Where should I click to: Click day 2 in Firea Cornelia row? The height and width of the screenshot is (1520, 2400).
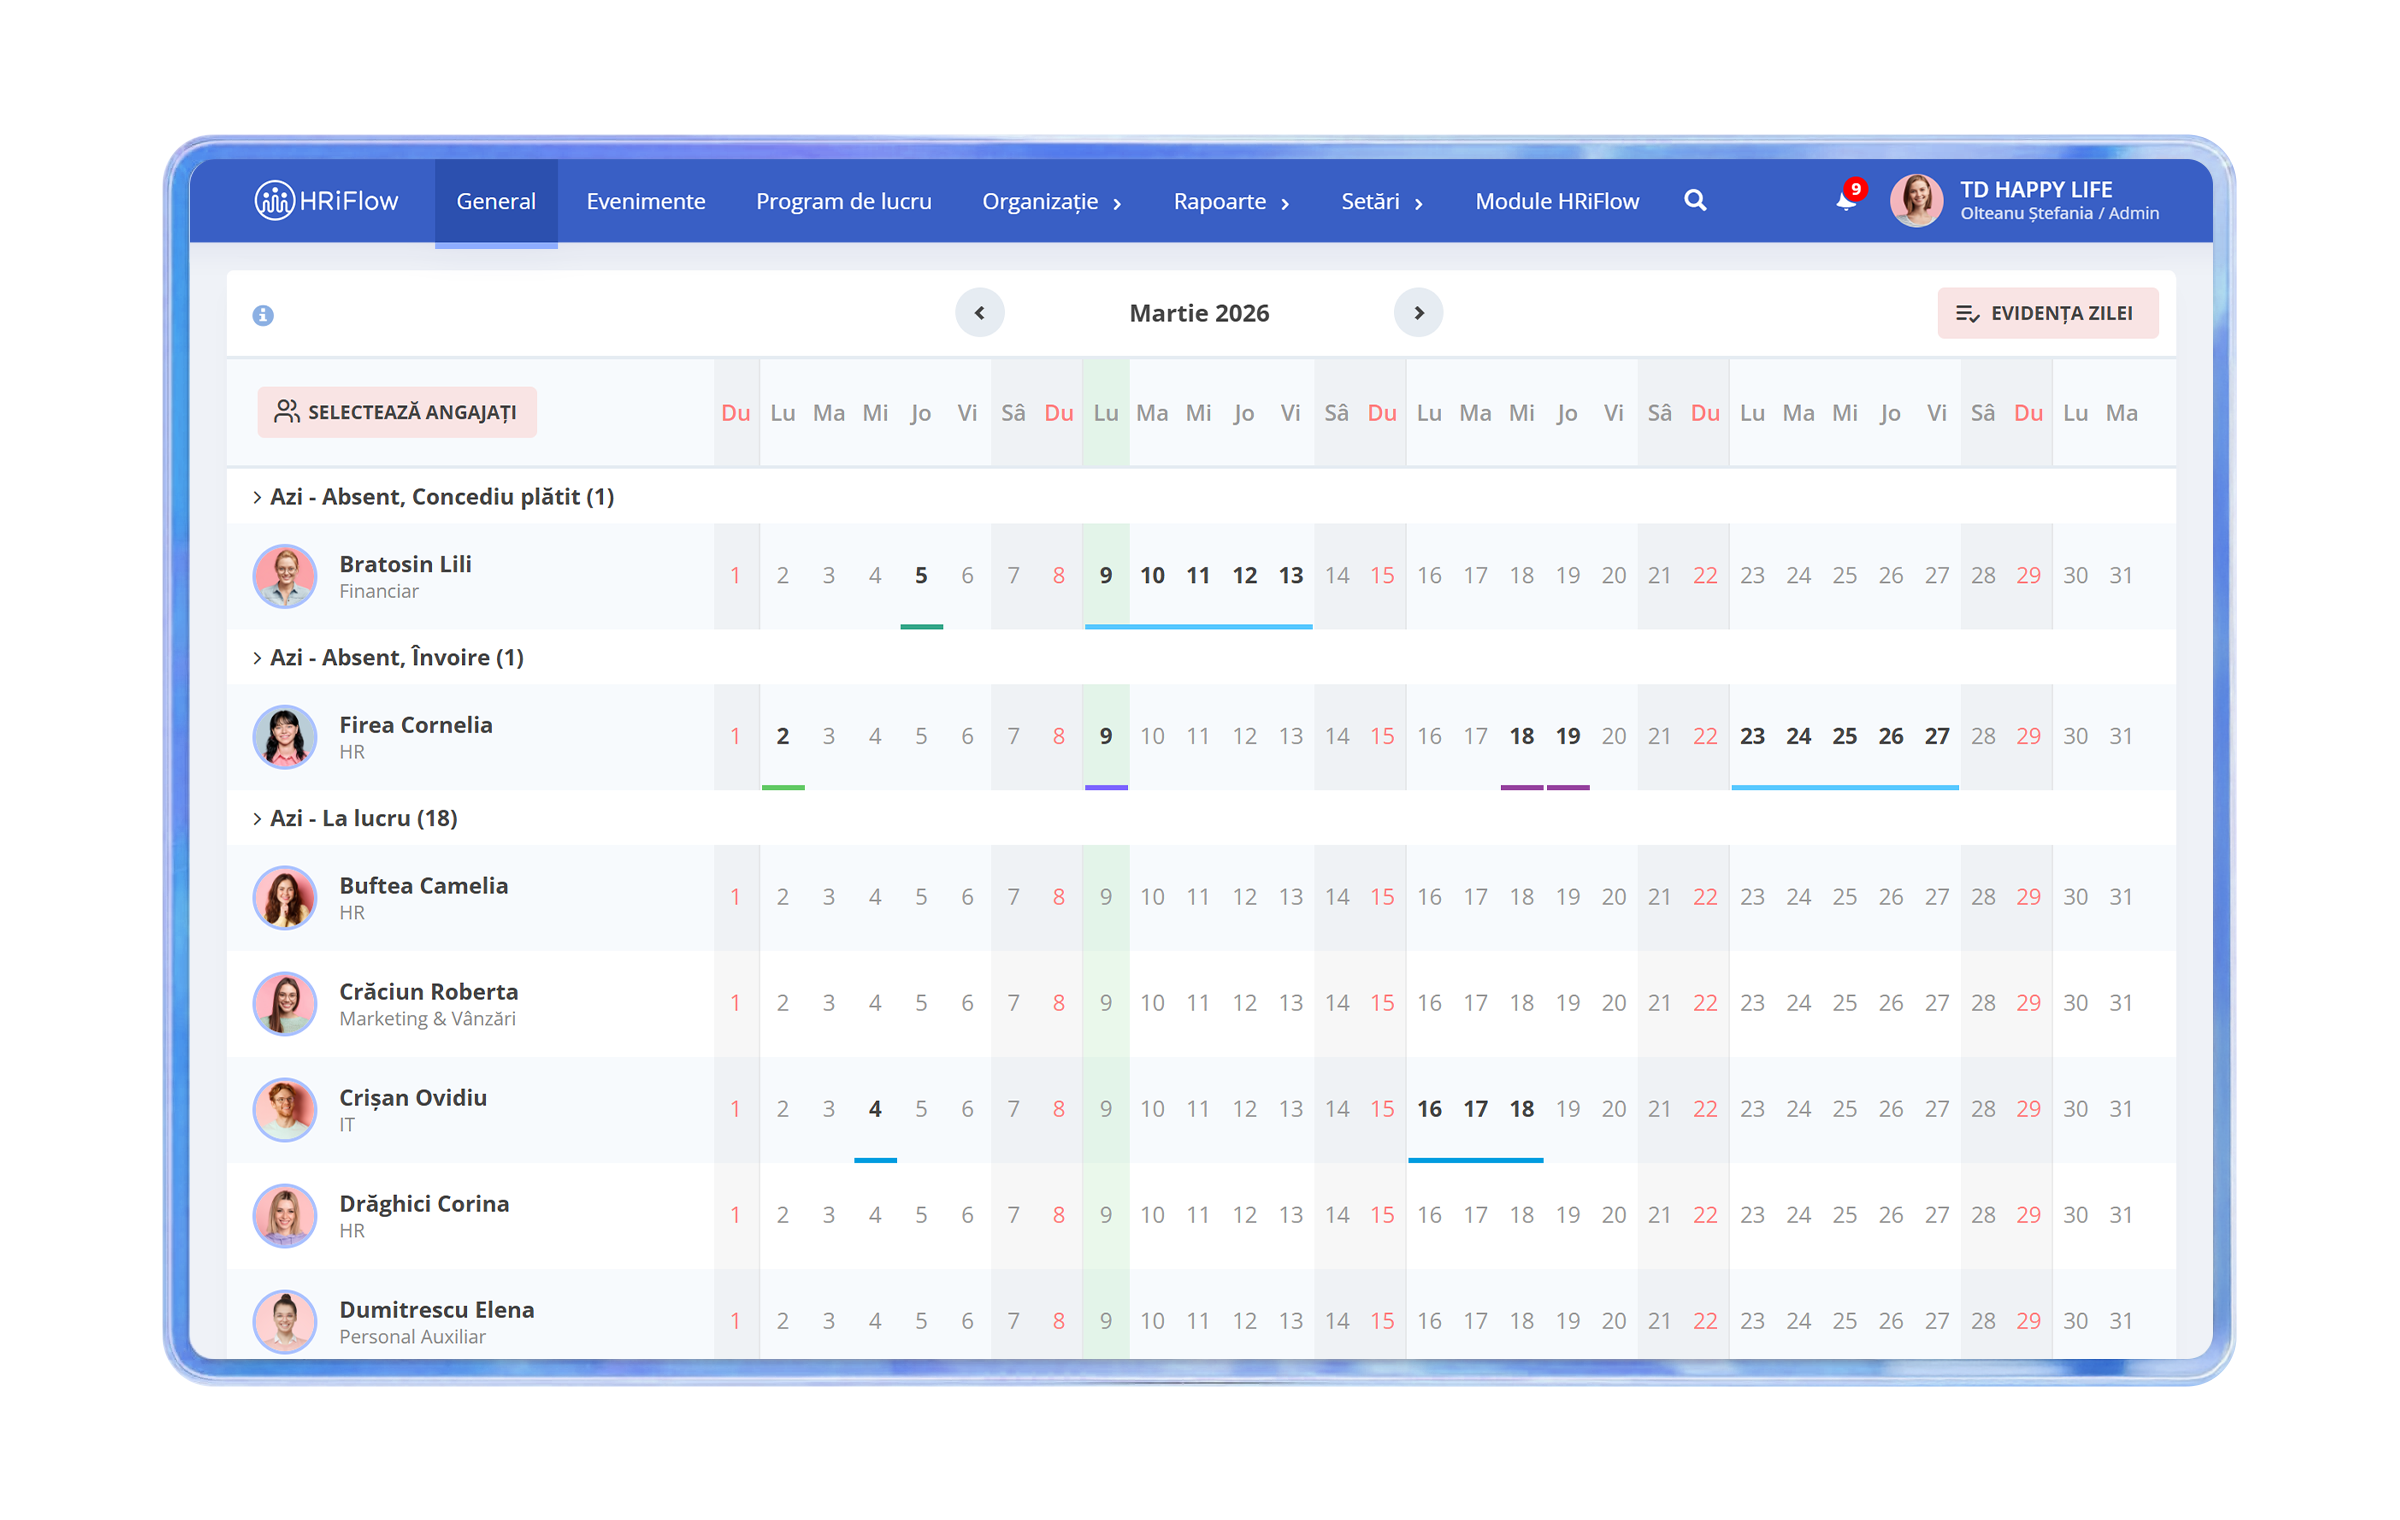pos(783,737)
